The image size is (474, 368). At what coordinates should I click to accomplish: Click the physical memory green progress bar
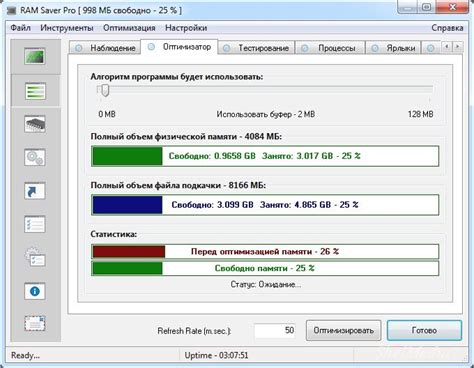click(x=265, y=156)
